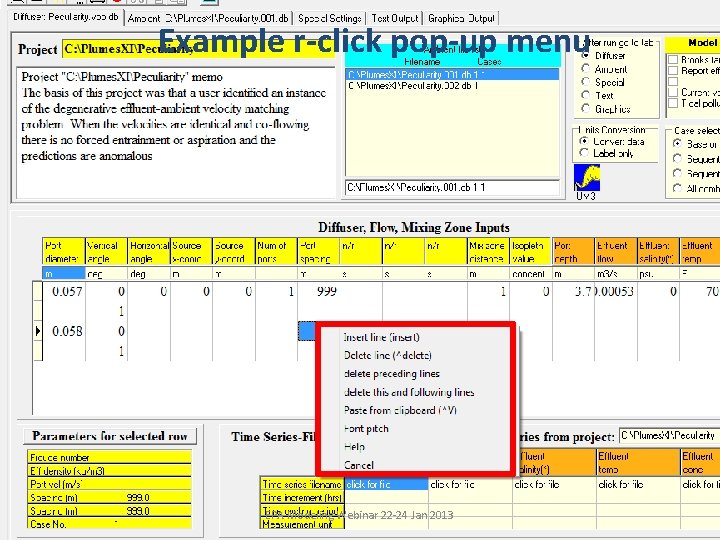Click the Num of ports column header
Screen dimensions: 720x540
[276, 252]
